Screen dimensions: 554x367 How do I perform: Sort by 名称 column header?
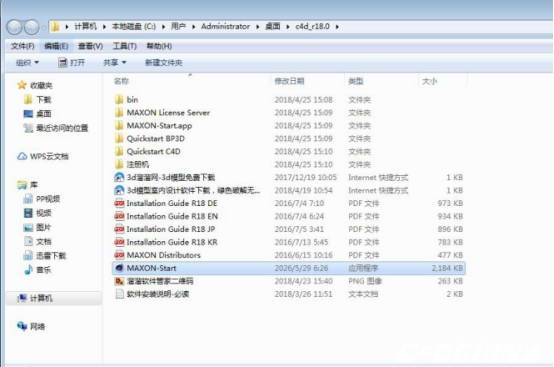pyautogui.click(x=121, y=81)
